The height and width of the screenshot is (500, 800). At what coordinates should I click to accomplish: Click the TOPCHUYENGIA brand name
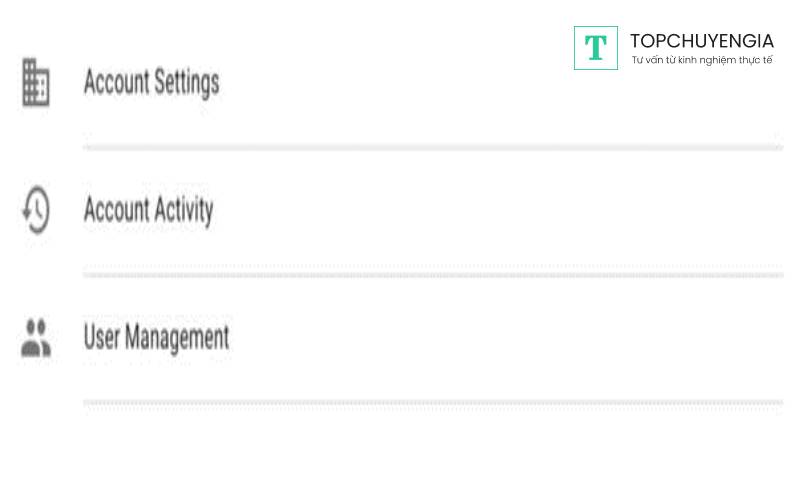pos(701,41)
